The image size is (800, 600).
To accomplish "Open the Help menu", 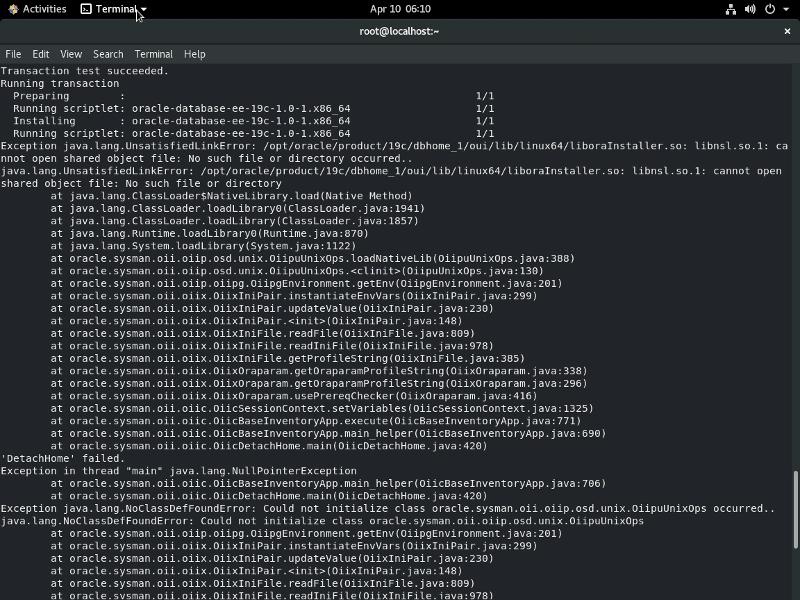I will pos(194,54).
